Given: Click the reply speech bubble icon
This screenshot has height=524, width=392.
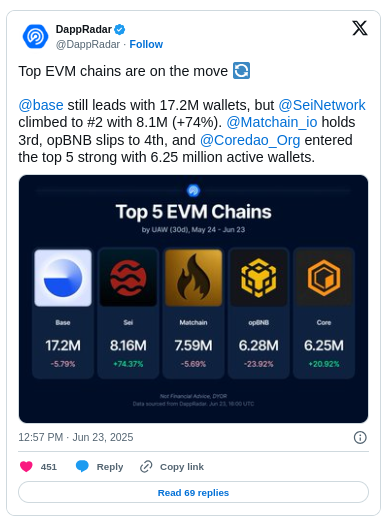Looking at the screenshot, I should (x=82, y=466).
